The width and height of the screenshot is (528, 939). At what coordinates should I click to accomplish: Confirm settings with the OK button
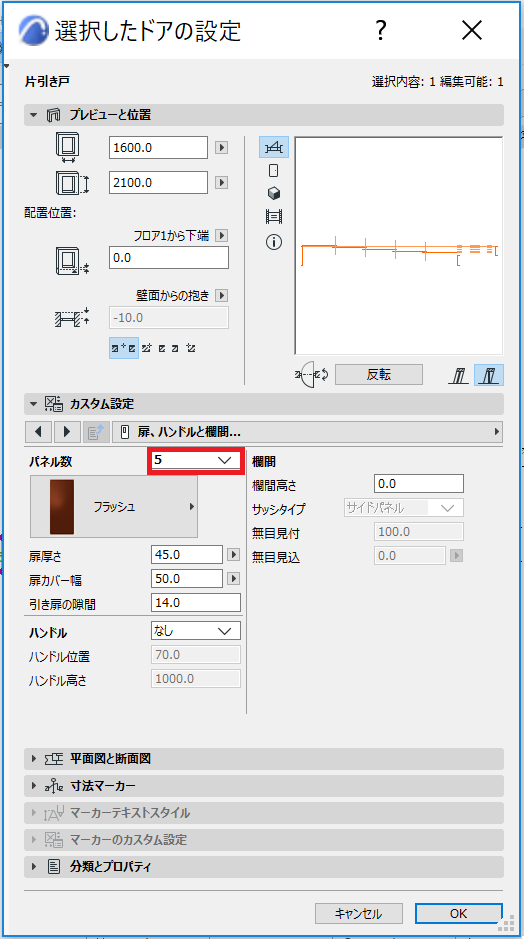click(459, 914)
